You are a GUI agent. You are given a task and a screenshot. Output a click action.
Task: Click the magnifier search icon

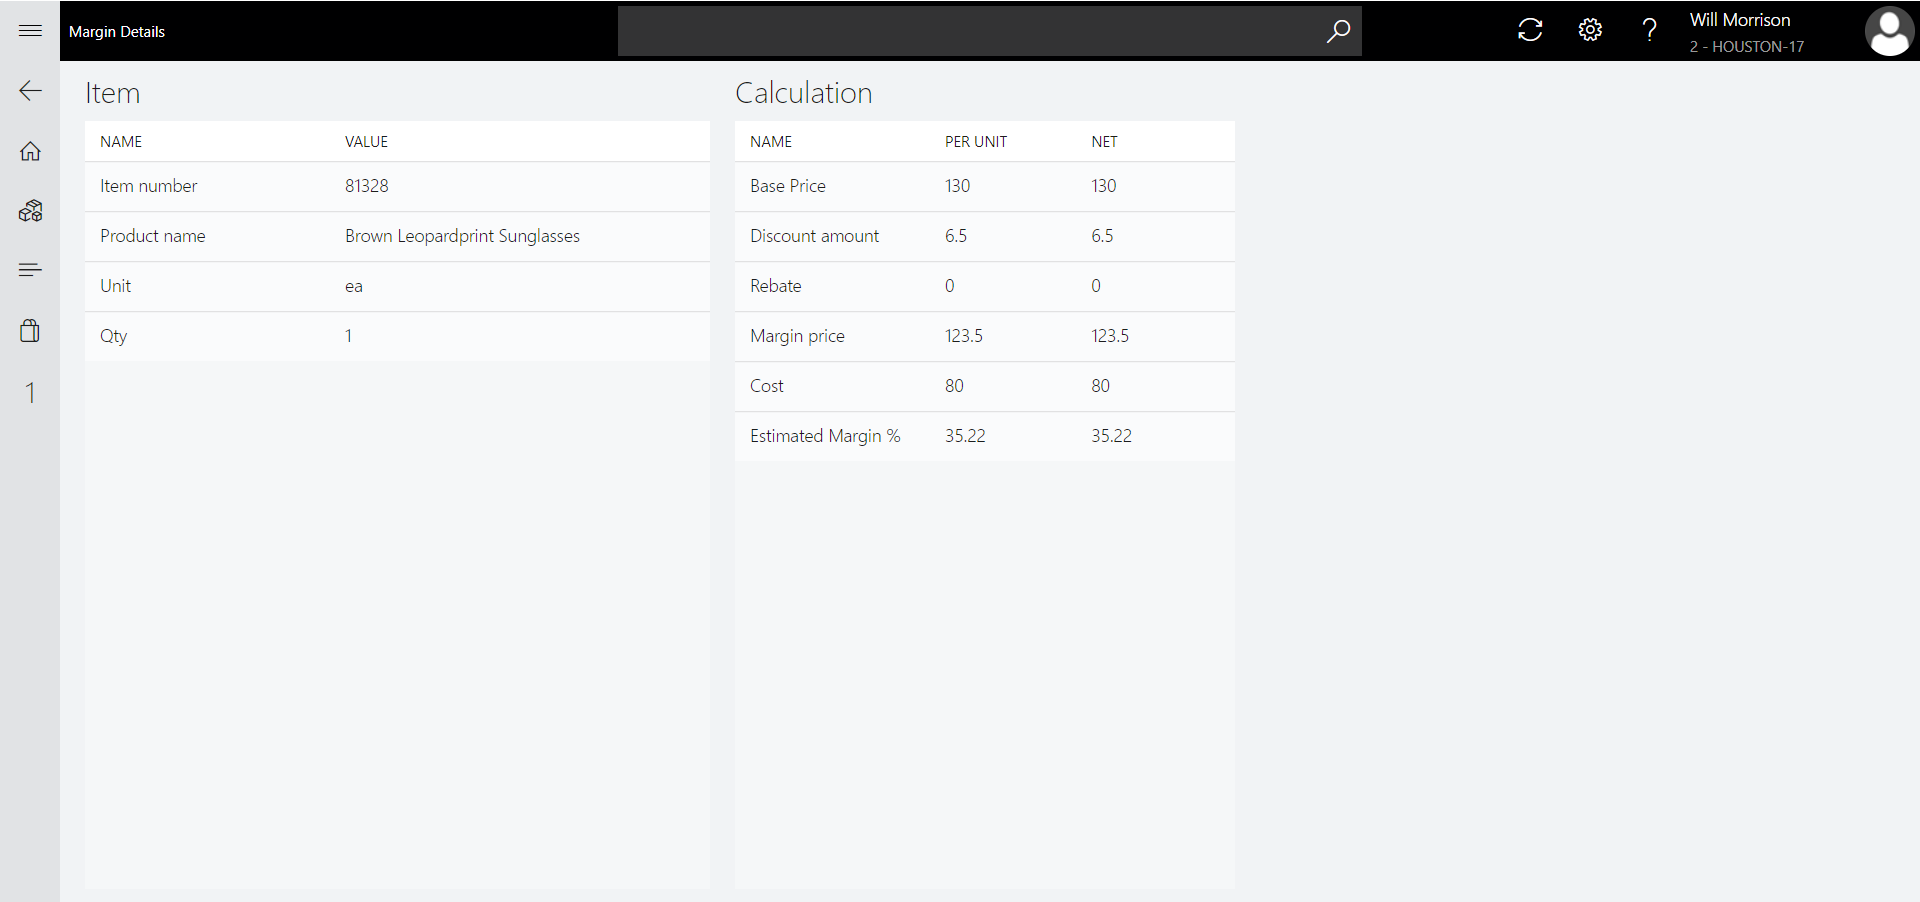point(1337,31)
